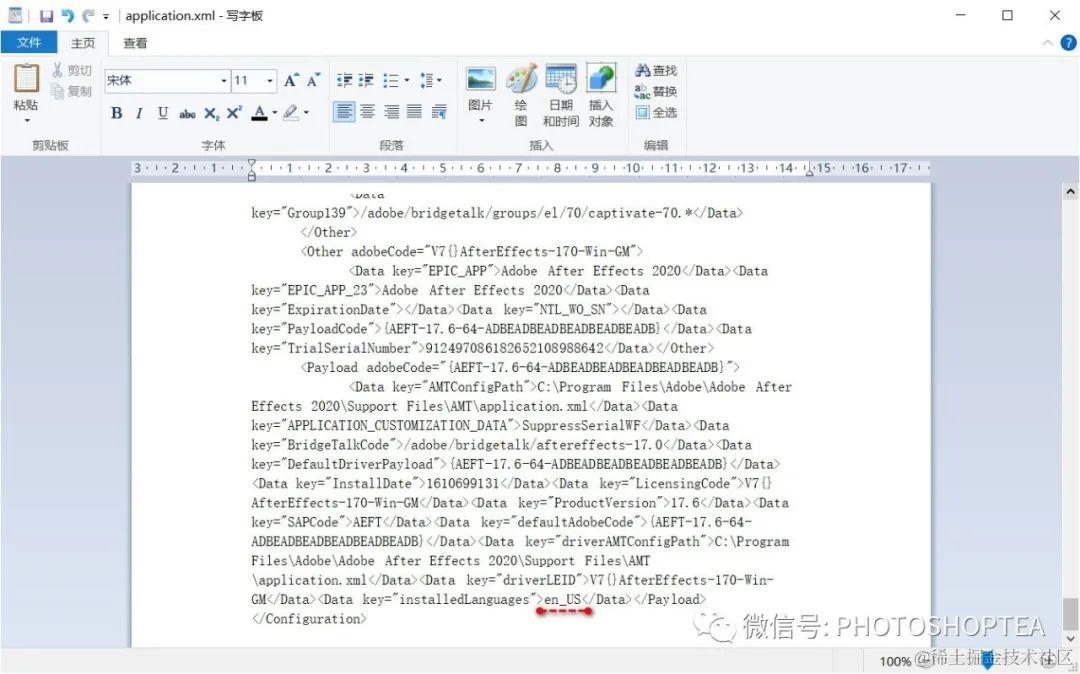Click 替换 to replace text
Viewport: 1080px width, 674px height.
[x=656, y=91]
